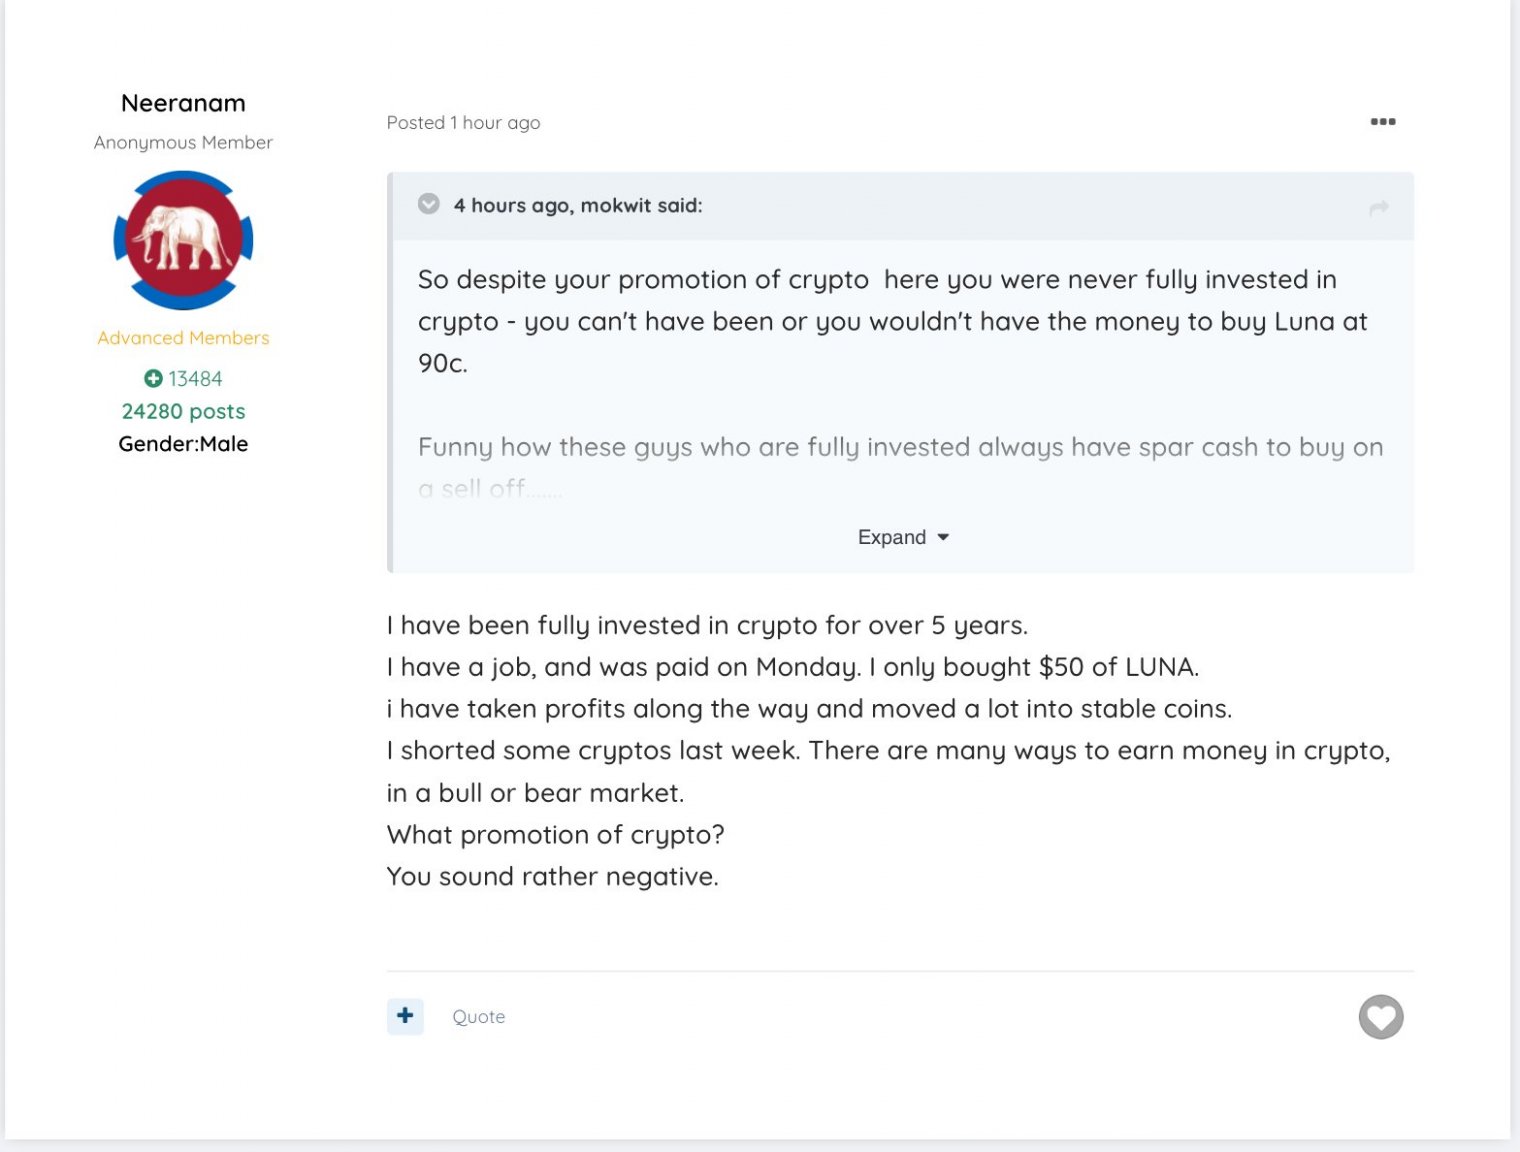Click the Advanced Members group label
1520x1152 pixels.
click(x=183, y=338)
